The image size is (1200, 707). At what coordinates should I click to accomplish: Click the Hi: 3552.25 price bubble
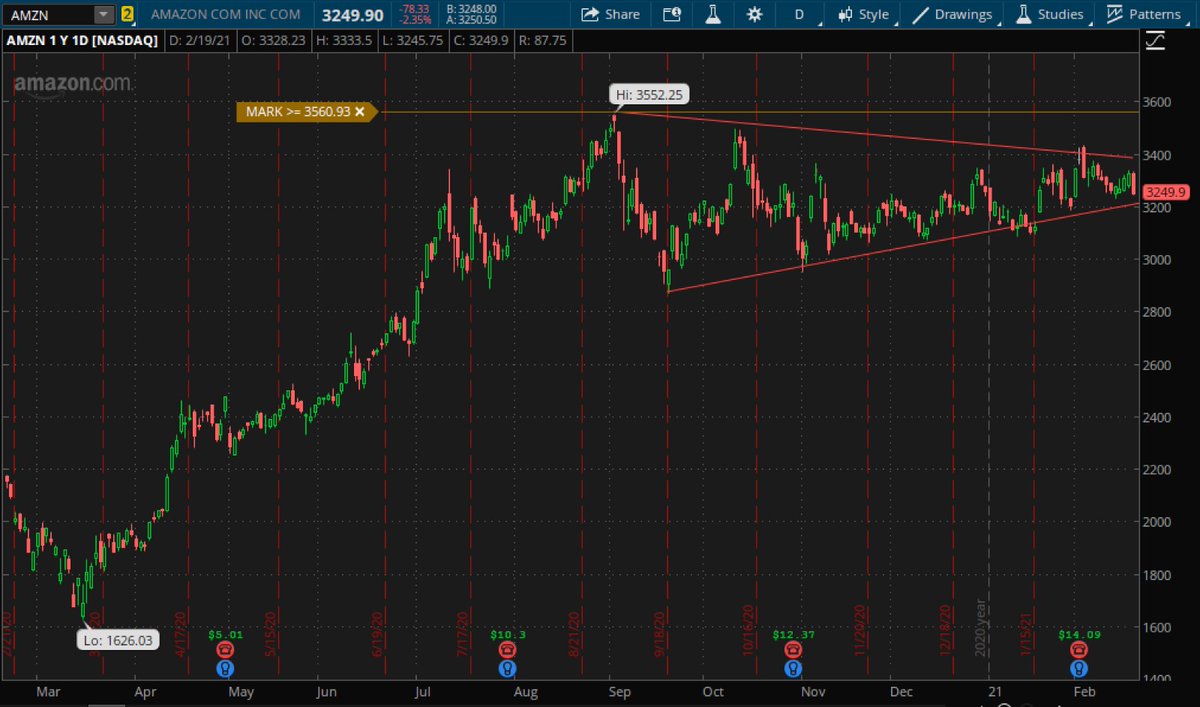(650, 94)
